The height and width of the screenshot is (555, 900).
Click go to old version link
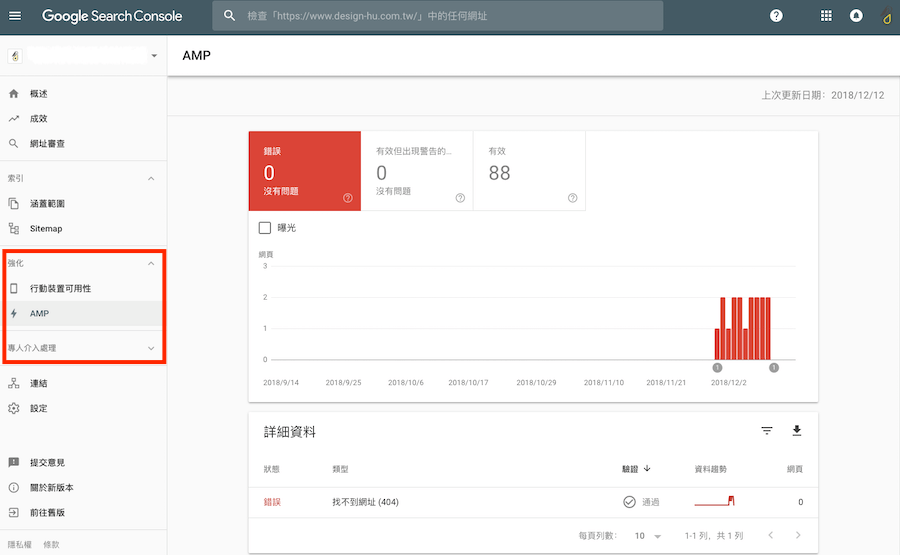pyautogui.click(x=47, y=512)
